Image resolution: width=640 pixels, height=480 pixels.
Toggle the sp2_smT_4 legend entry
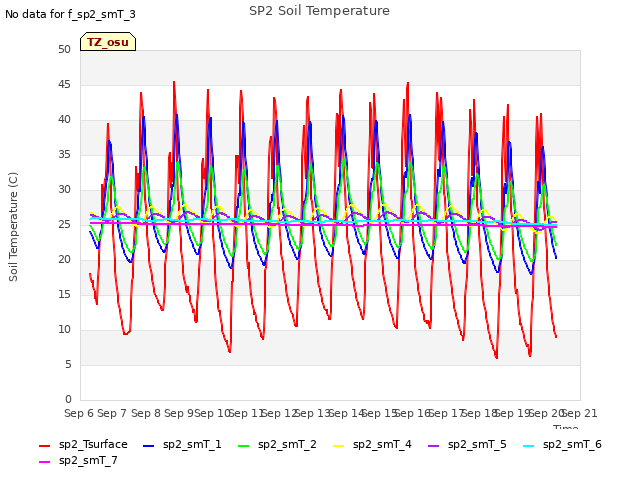tap(372, 444)
